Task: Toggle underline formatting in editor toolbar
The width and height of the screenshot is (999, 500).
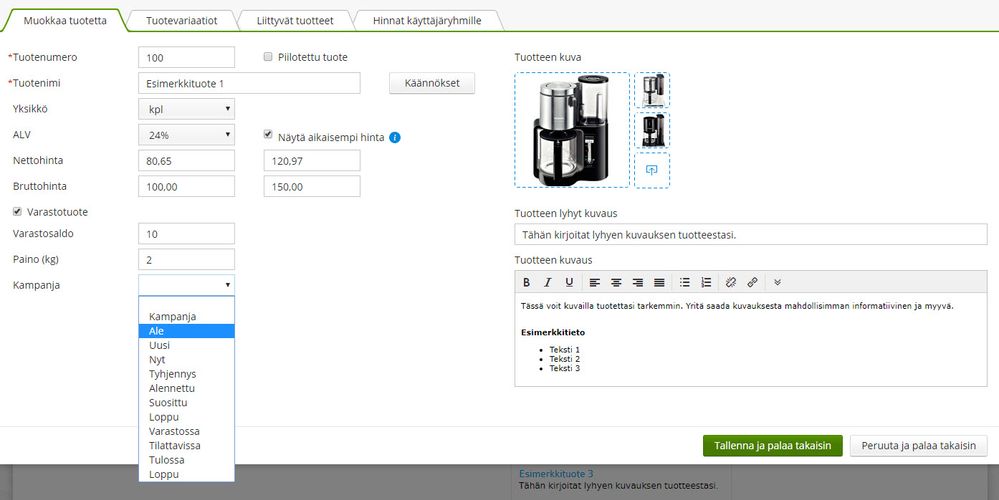Action: [569, 282]
